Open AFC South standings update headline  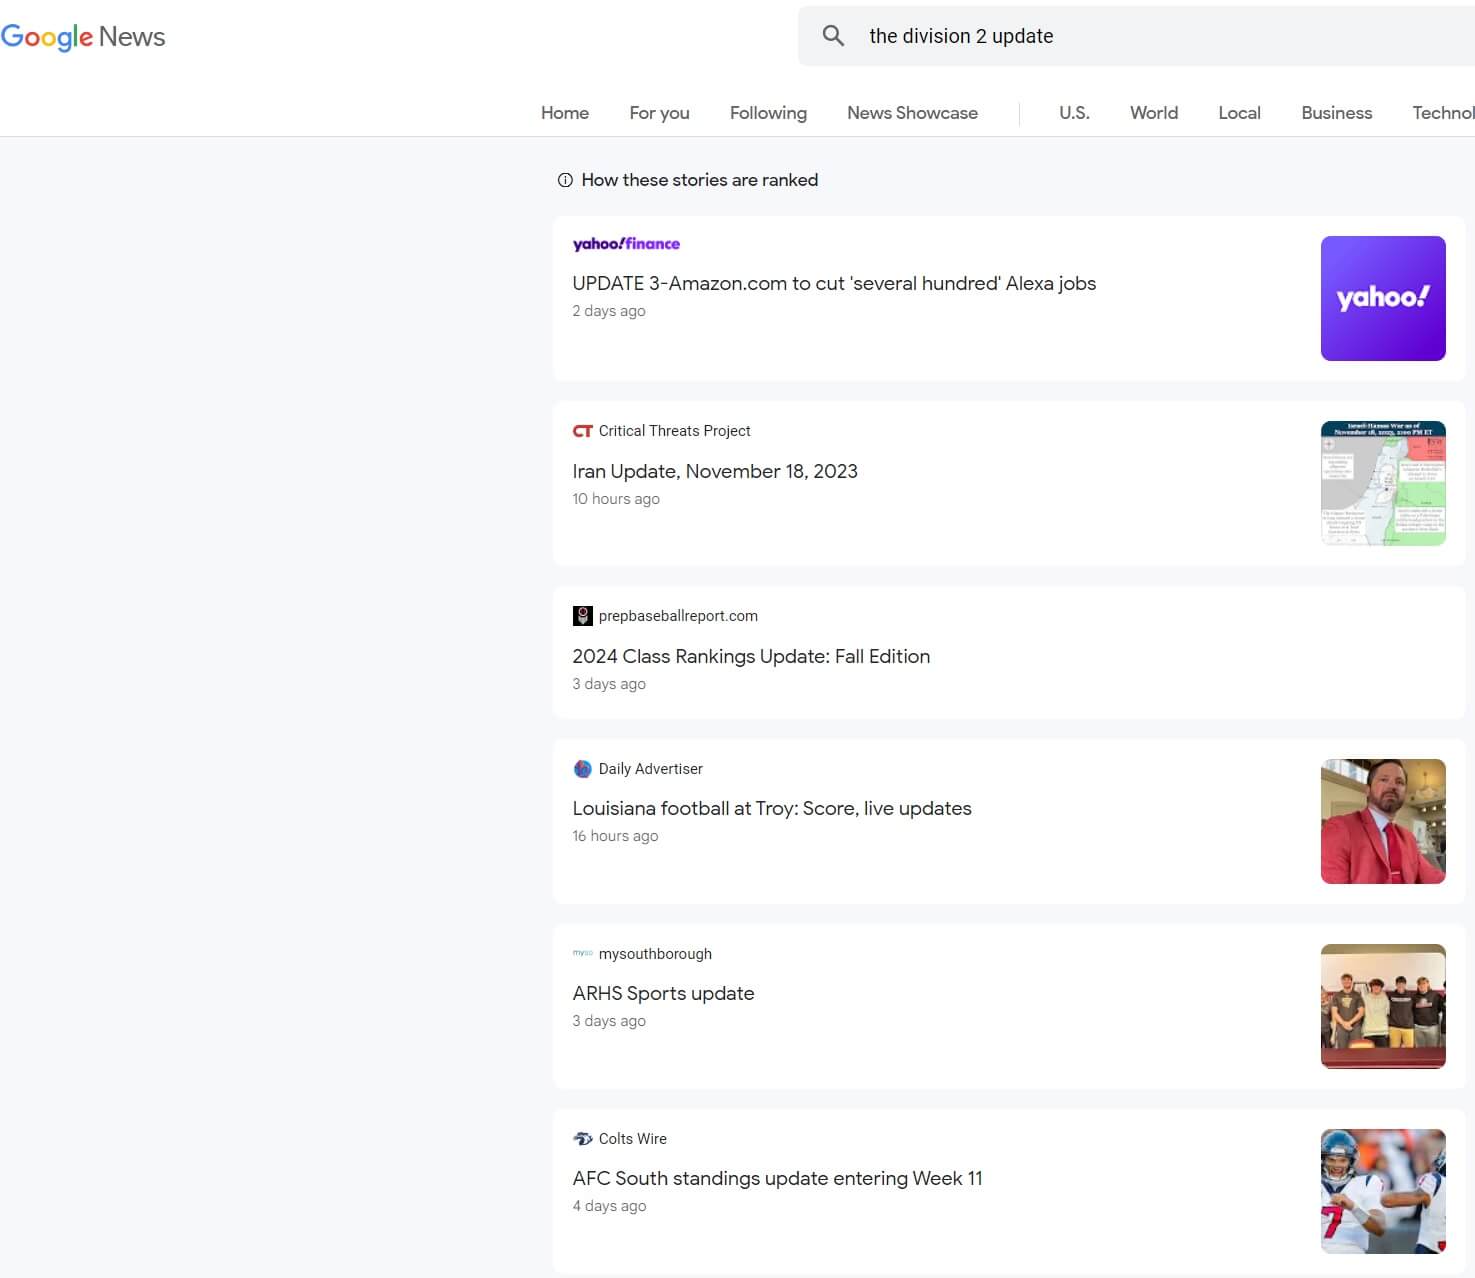click(777, 1179)
